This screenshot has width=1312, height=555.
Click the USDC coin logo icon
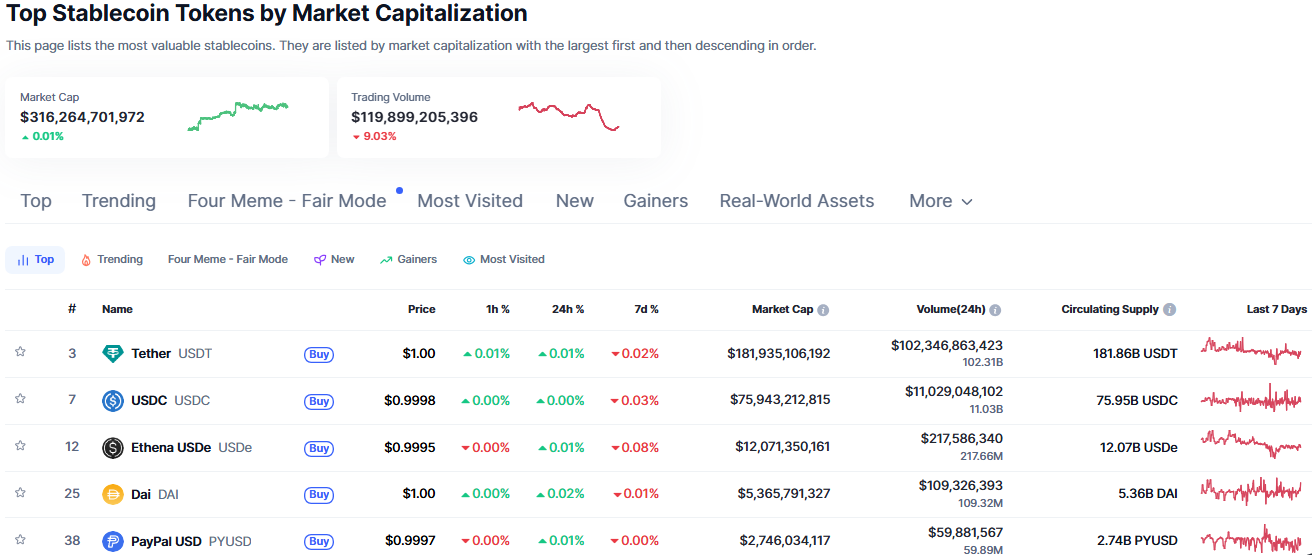click(113, 401)
